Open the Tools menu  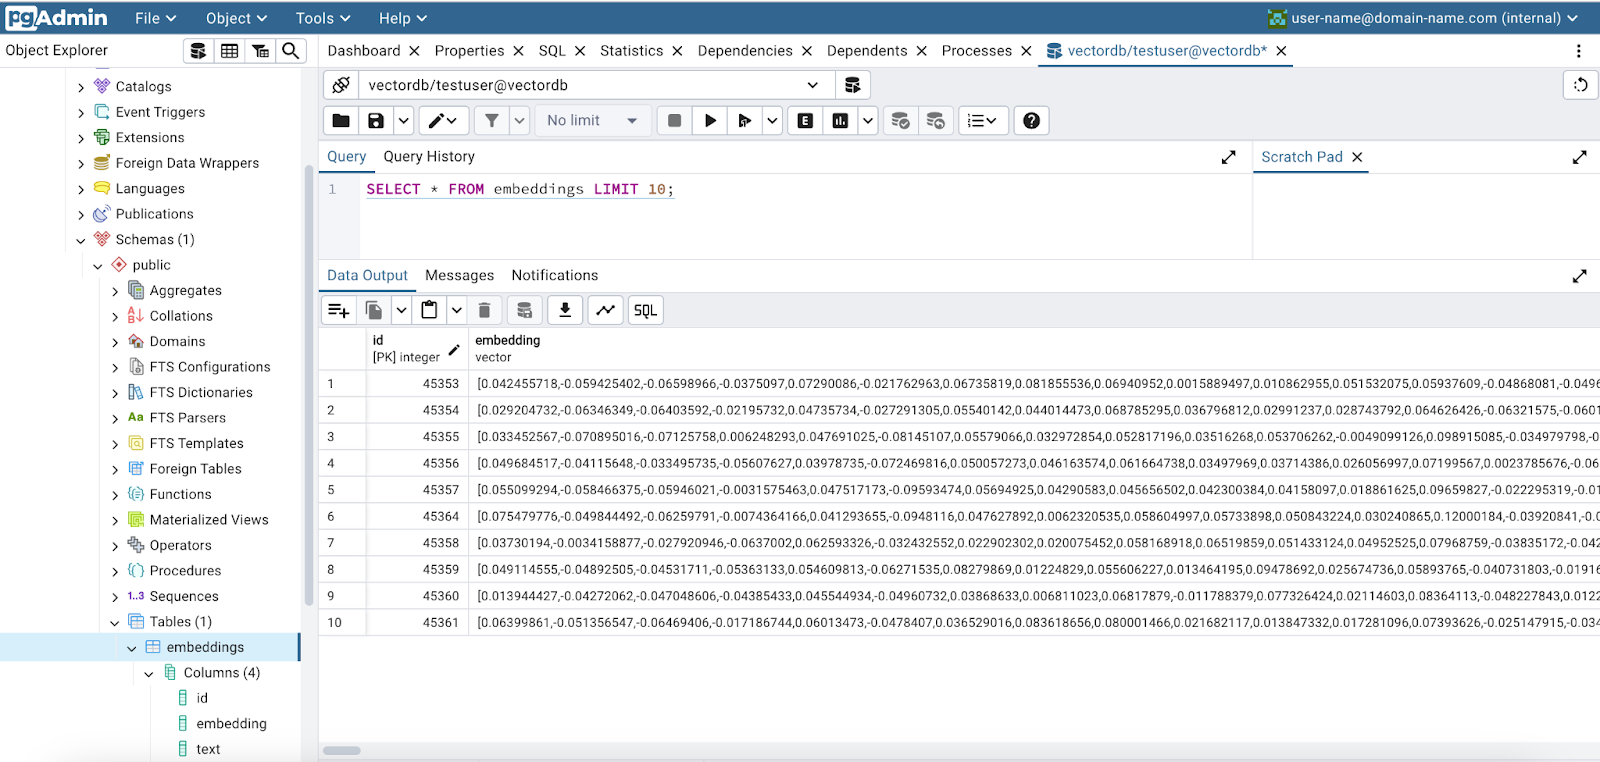(322, 18)
